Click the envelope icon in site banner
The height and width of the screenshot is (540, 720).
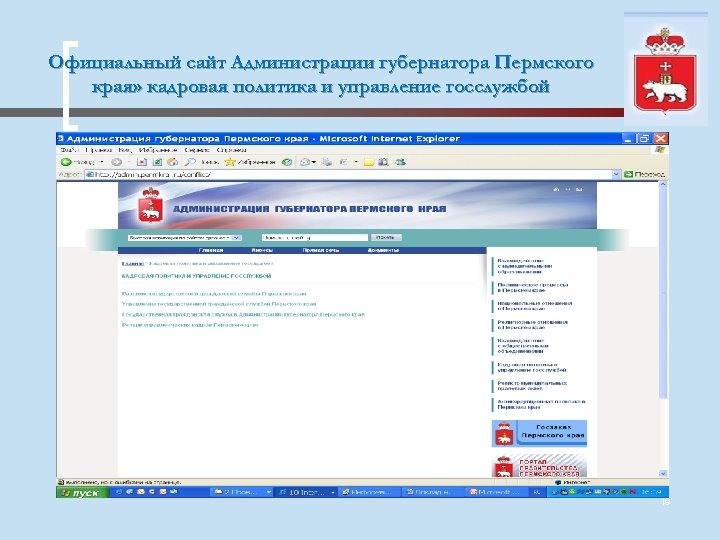[579, 189]
